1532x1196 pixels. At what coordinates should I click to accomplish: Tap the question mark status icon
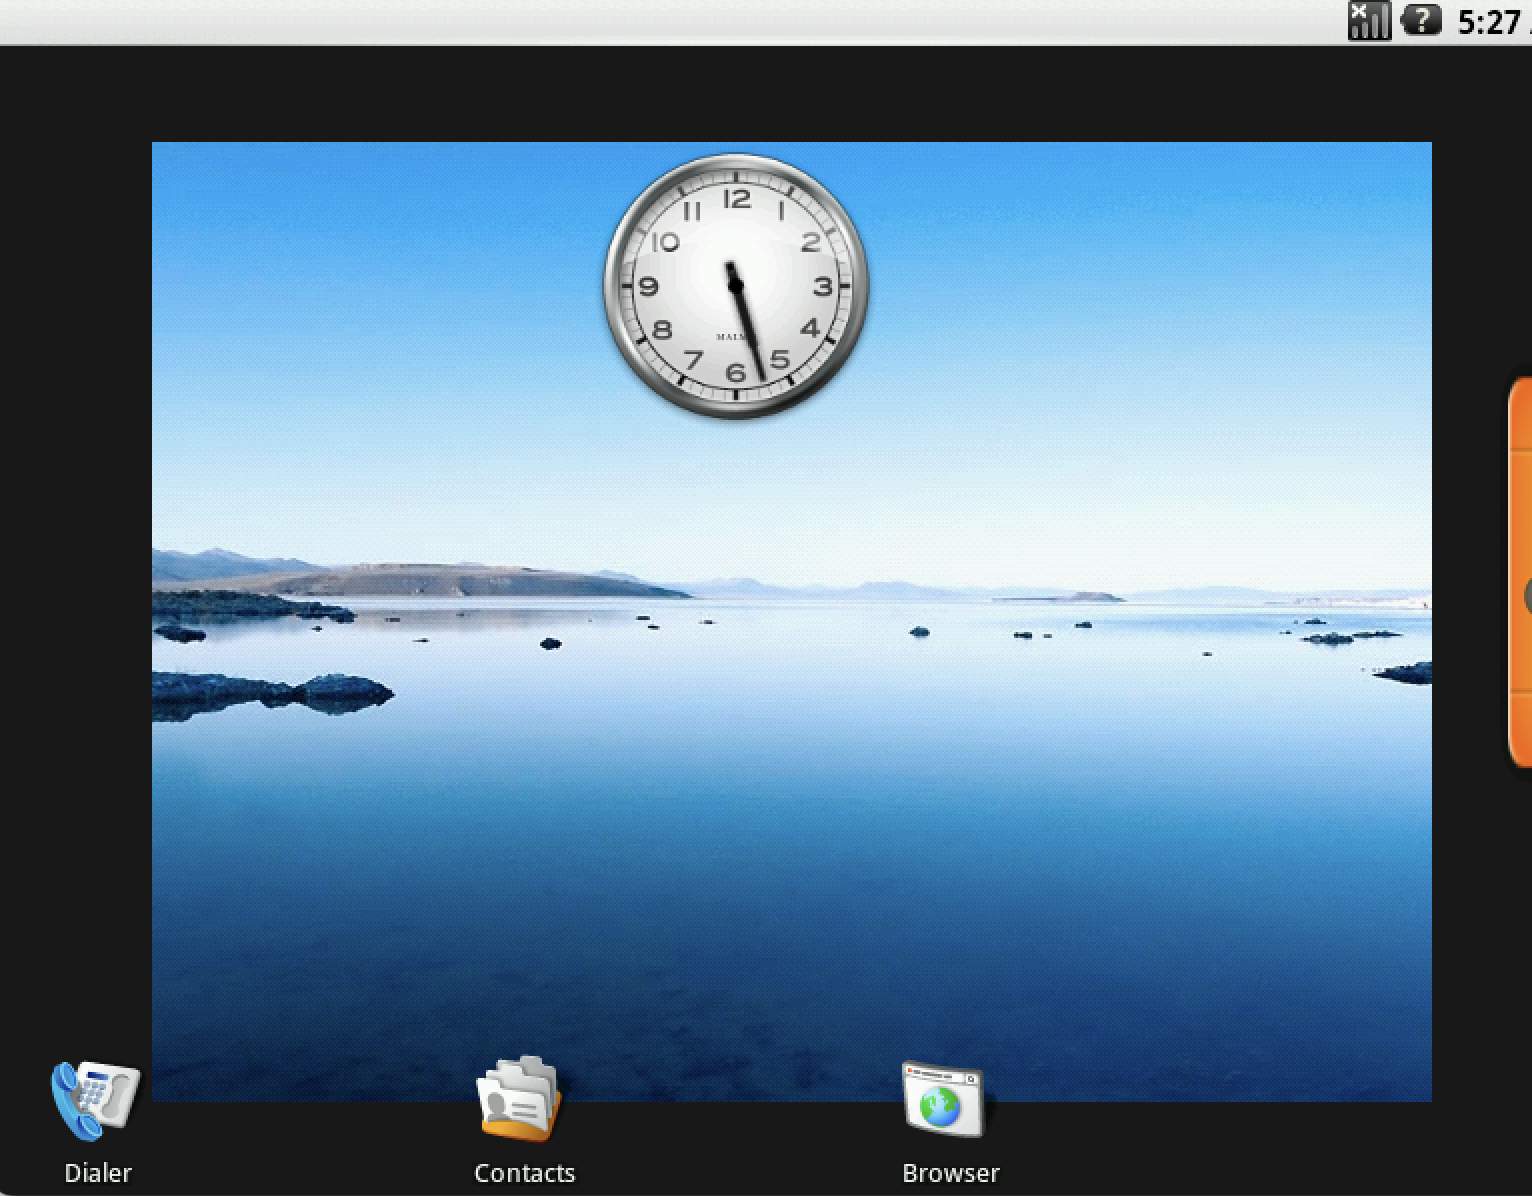point(1421,19)
